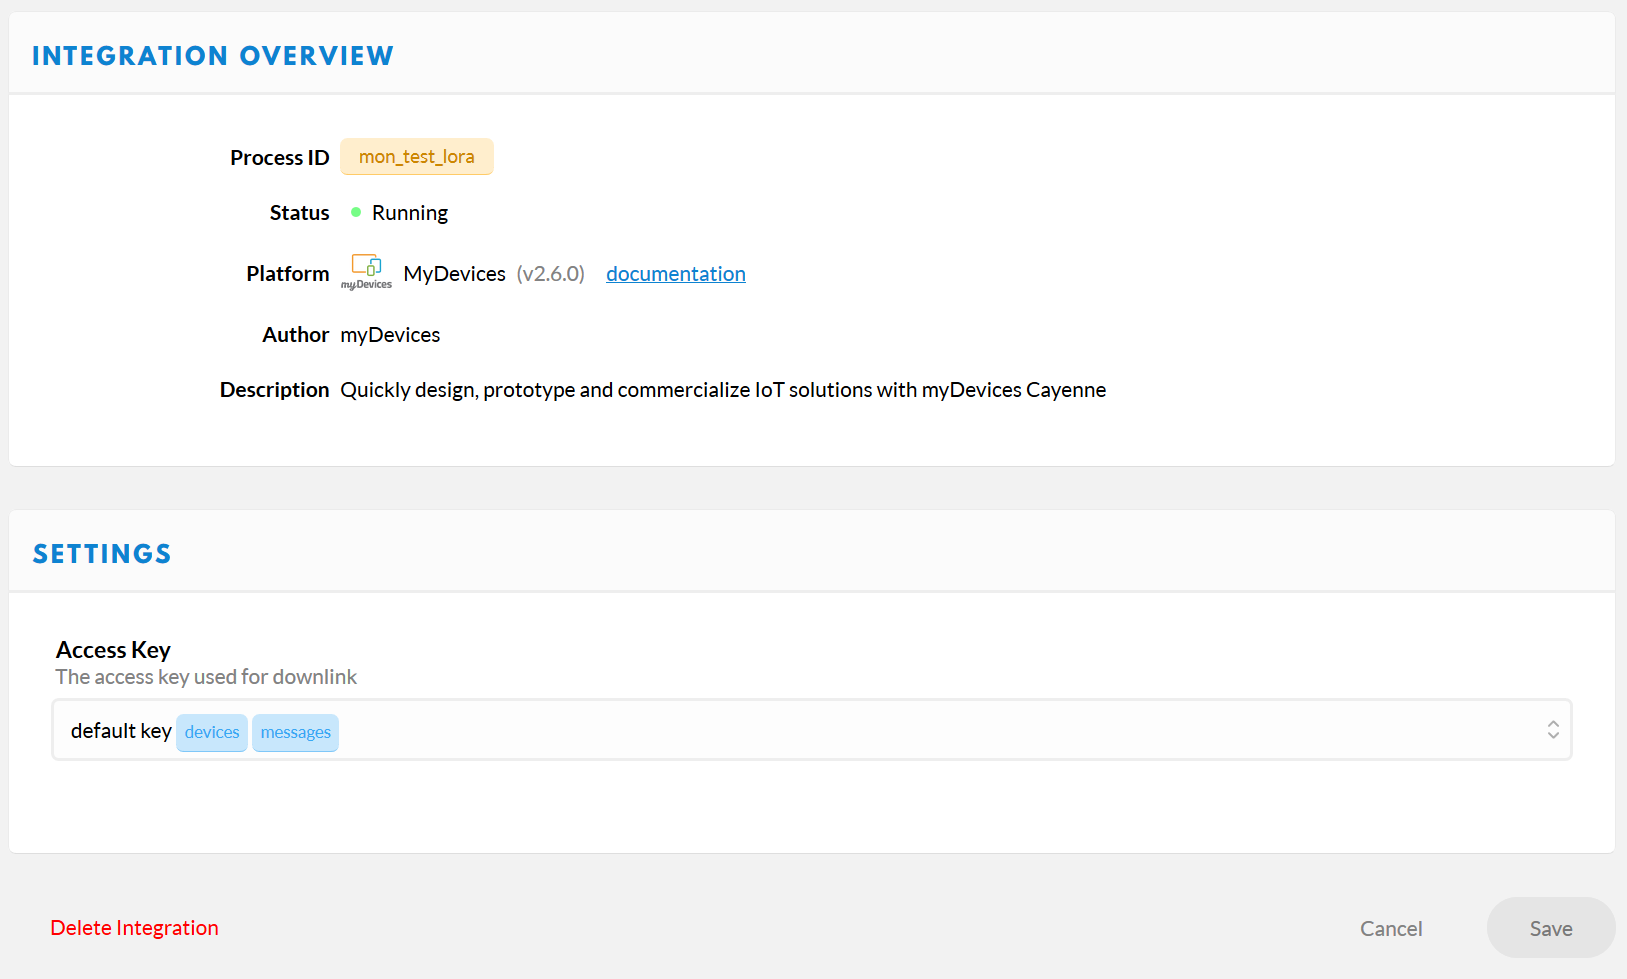Screen dimensions: 1627x979
Task: Click the version (v2.6.0) label
Action: click(x=551, y=274)
